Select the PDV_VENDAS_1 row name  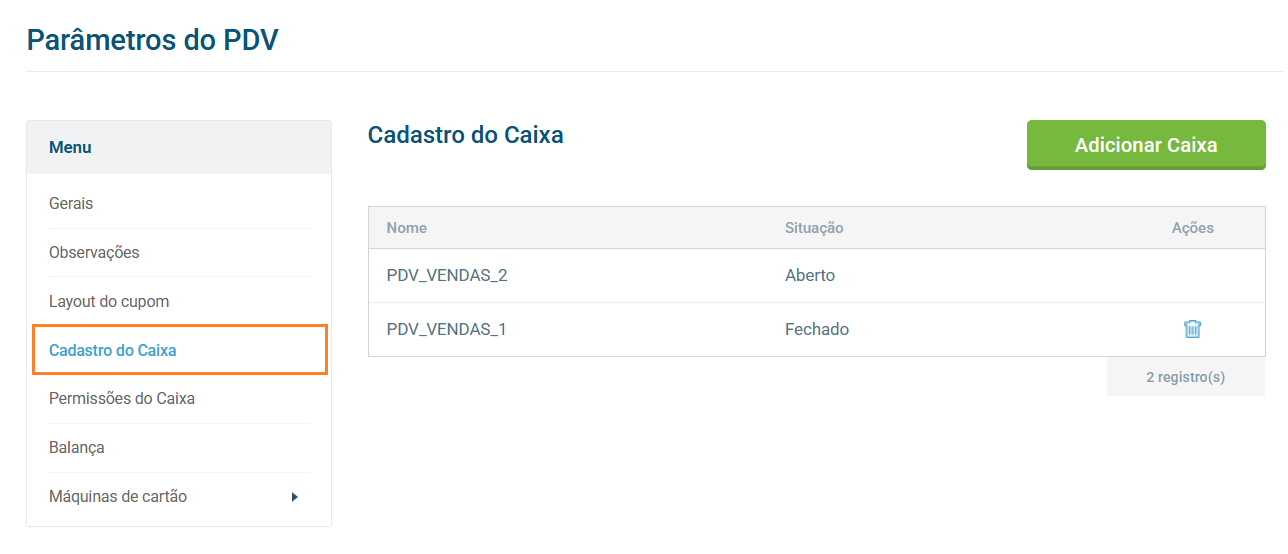click(x=447, y=329)
